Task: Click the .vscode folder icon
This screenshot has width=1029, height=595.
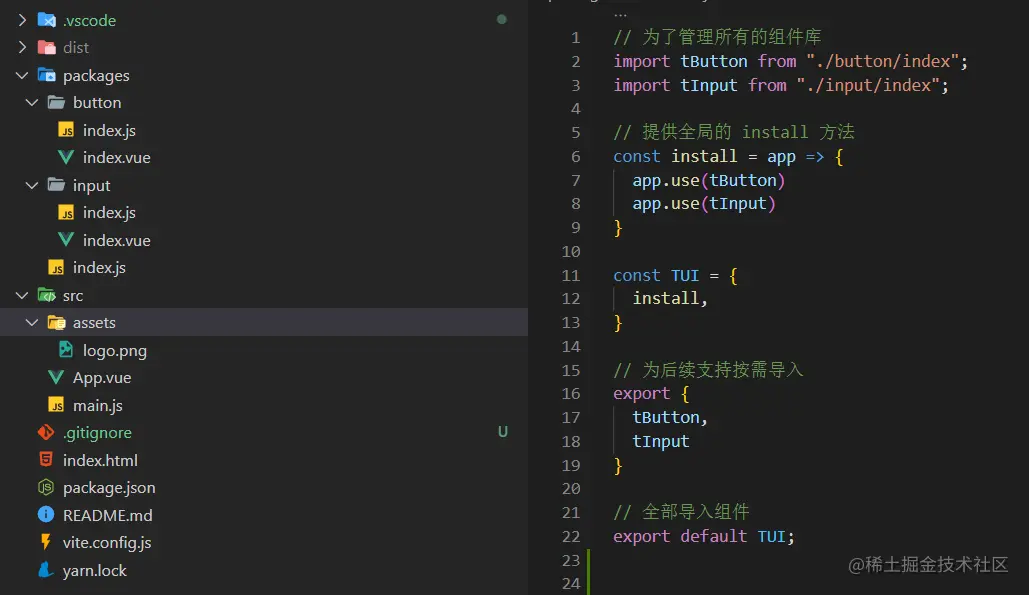Action: click(47, 20)
